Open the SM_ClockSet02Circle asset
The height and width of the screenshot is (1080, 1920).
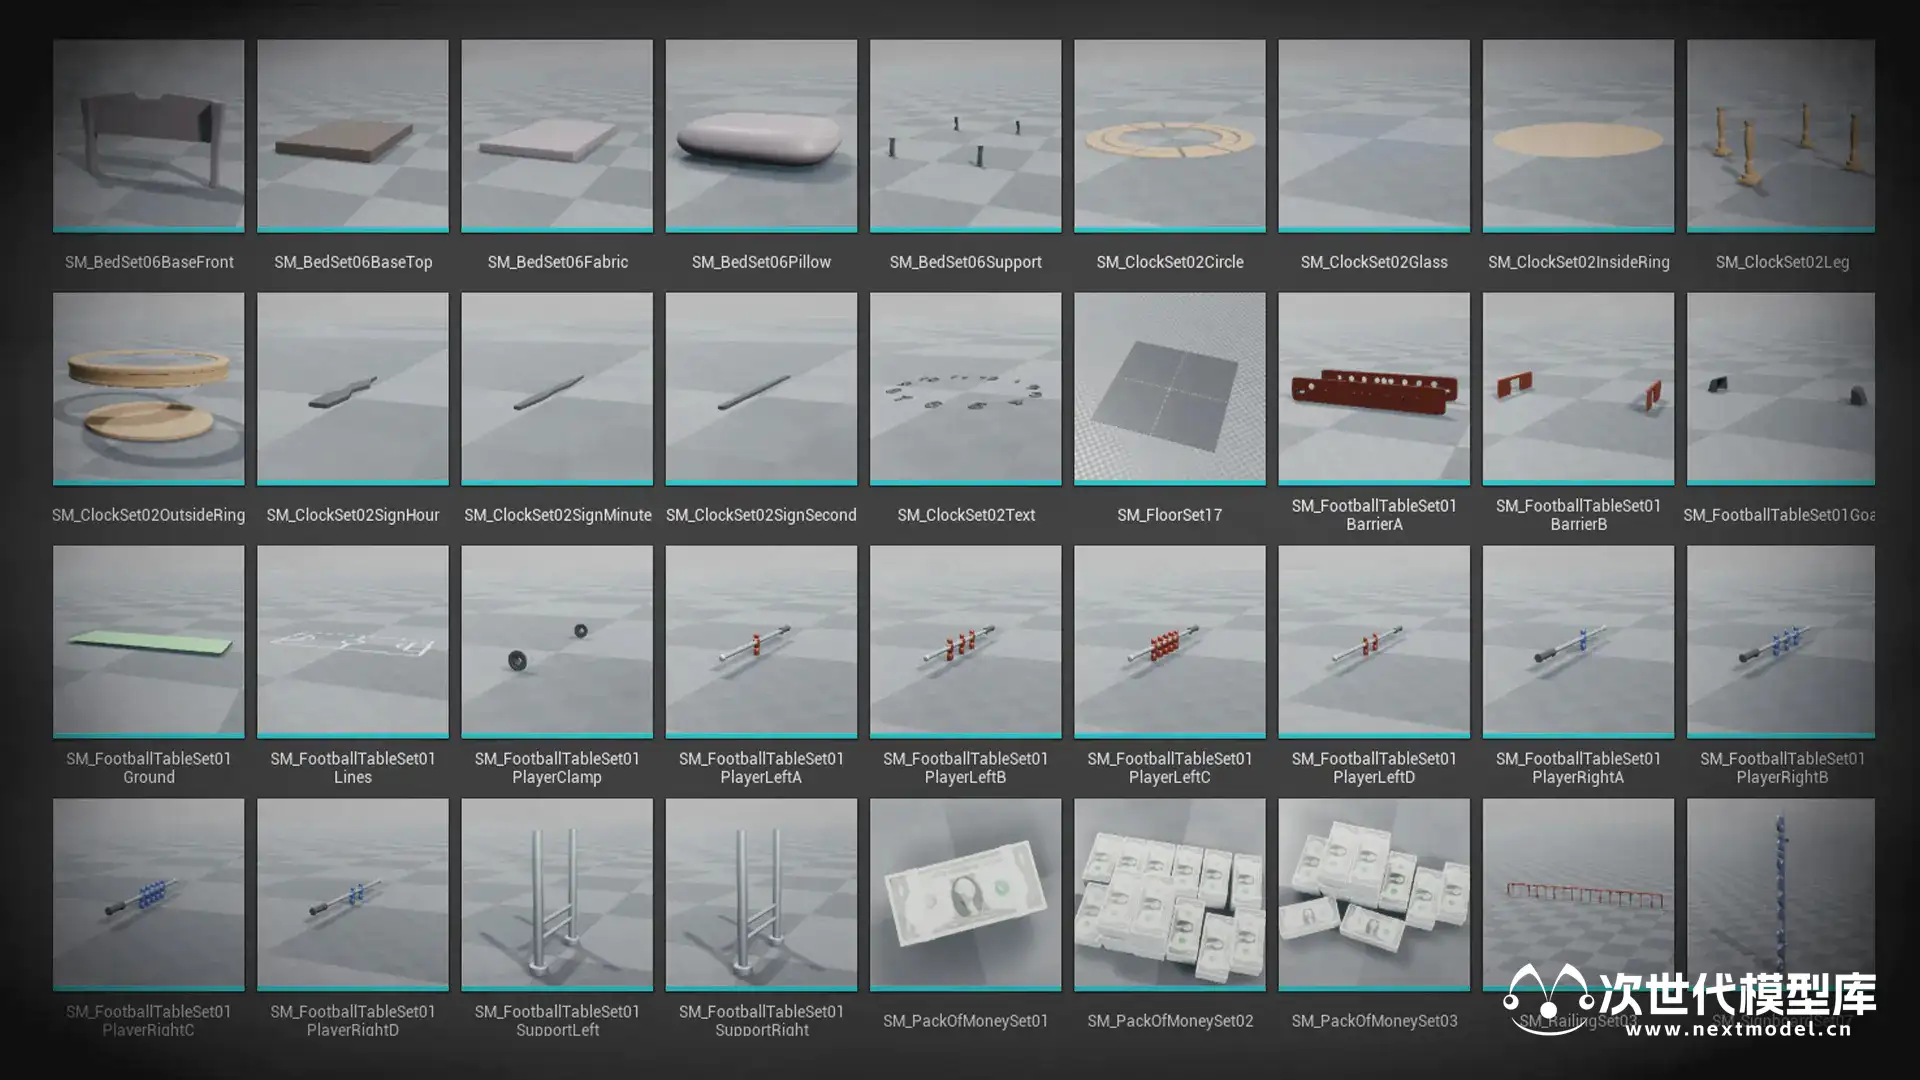(1169, 136)
